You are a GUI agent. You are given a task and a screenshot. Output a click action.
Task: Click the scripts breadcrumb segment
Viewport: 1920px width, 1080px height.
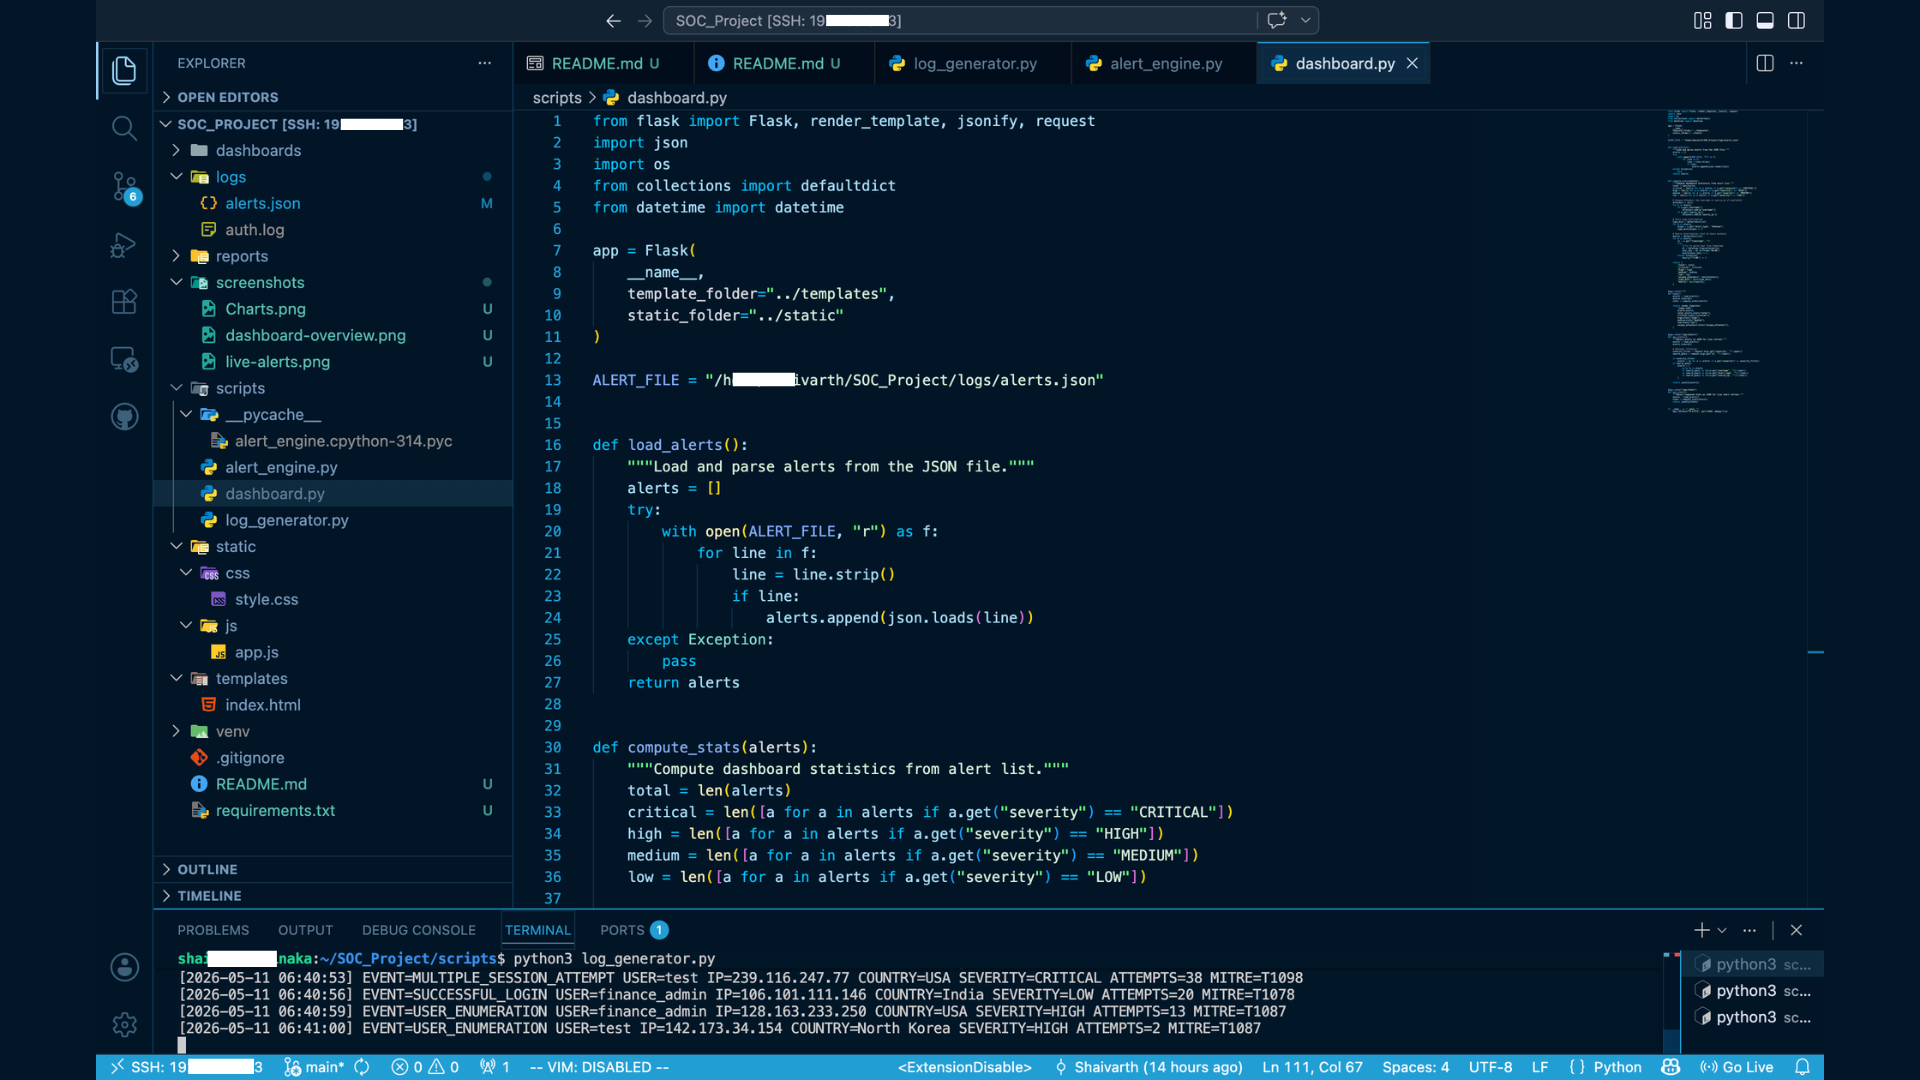557,97
